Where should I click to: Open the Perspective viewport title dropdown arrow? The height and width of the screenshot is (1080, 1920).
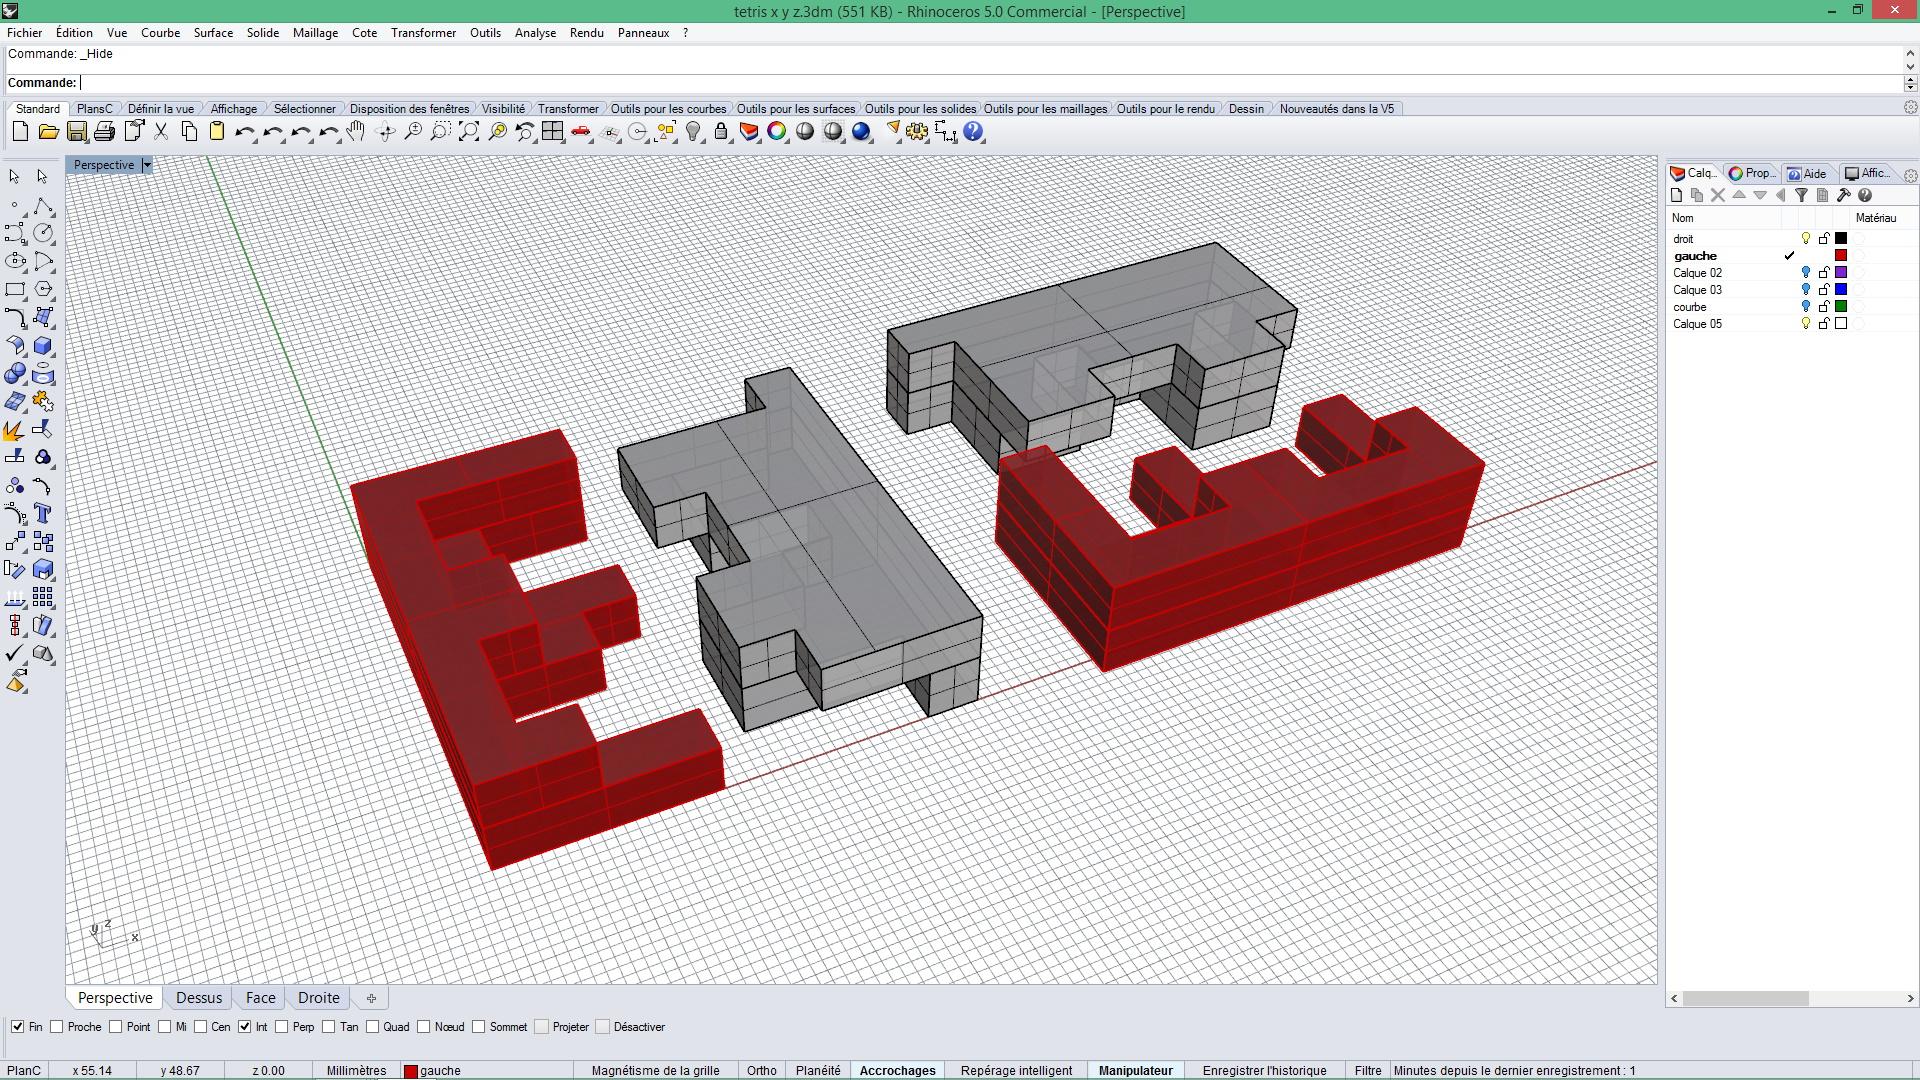click(x=147, y=165)
